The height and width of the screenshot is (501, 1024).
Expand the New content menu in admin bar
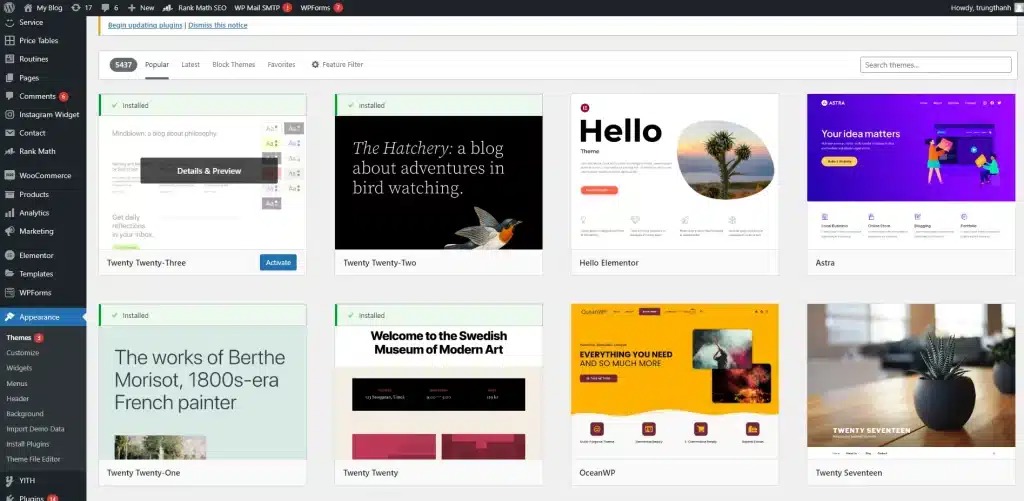(x=140, y=7)
